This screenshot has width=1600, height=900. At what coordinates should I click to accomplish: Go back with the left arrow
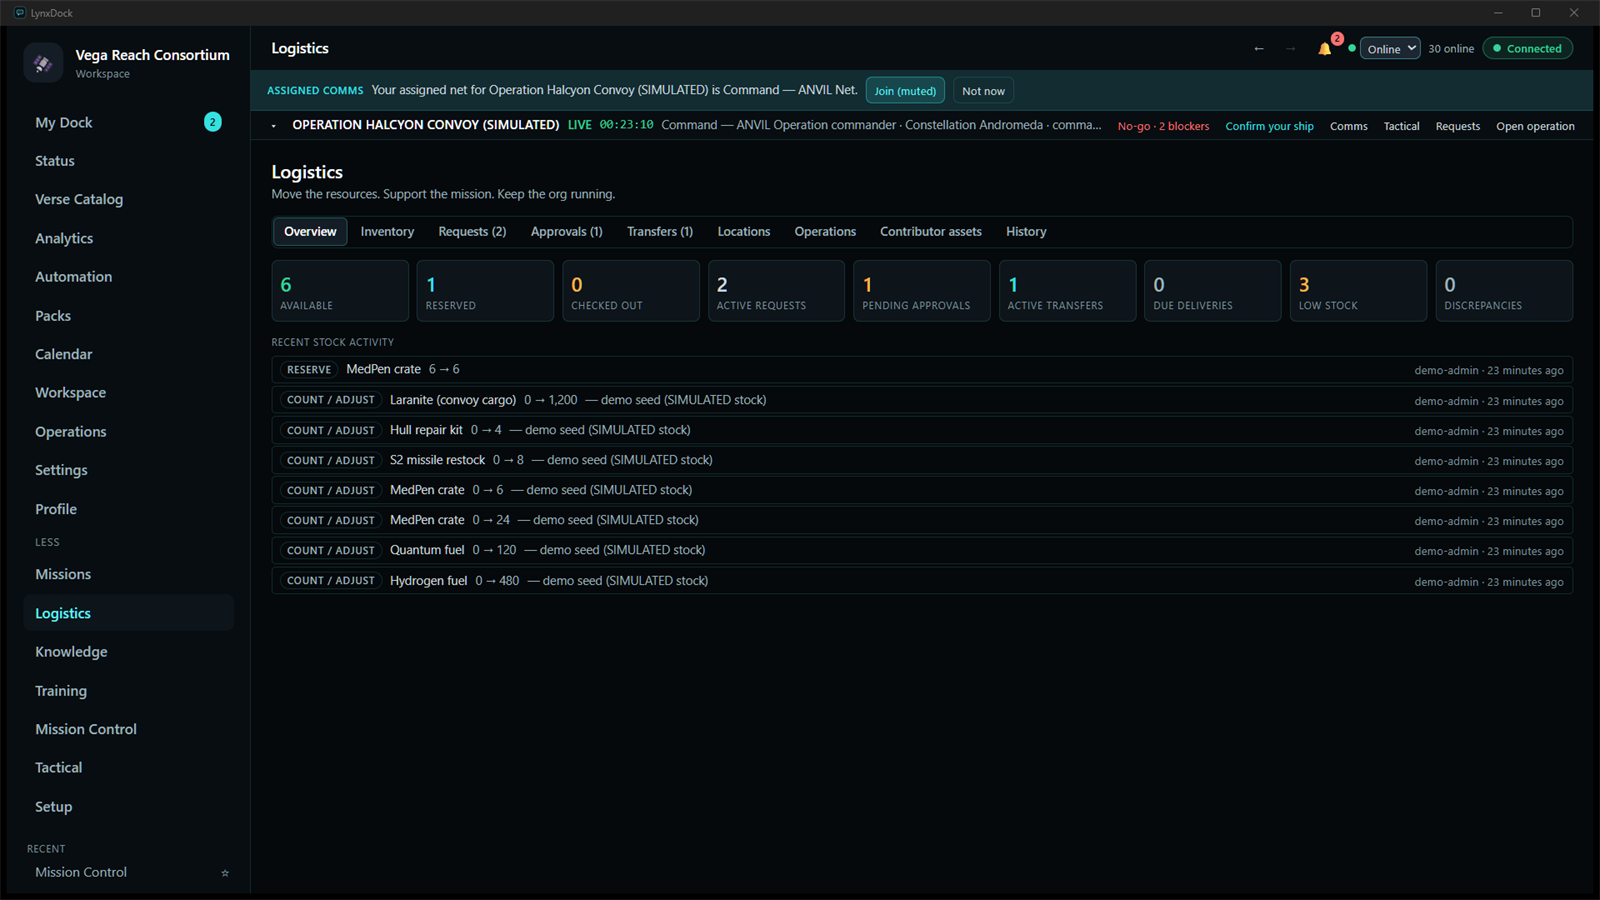[1259, 49]
